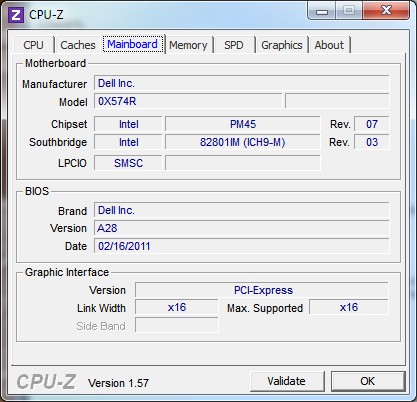Click the LPCIO SMSC field
Image resolution: width=417 pixels, height=402 pixels.
coord(128,163)
